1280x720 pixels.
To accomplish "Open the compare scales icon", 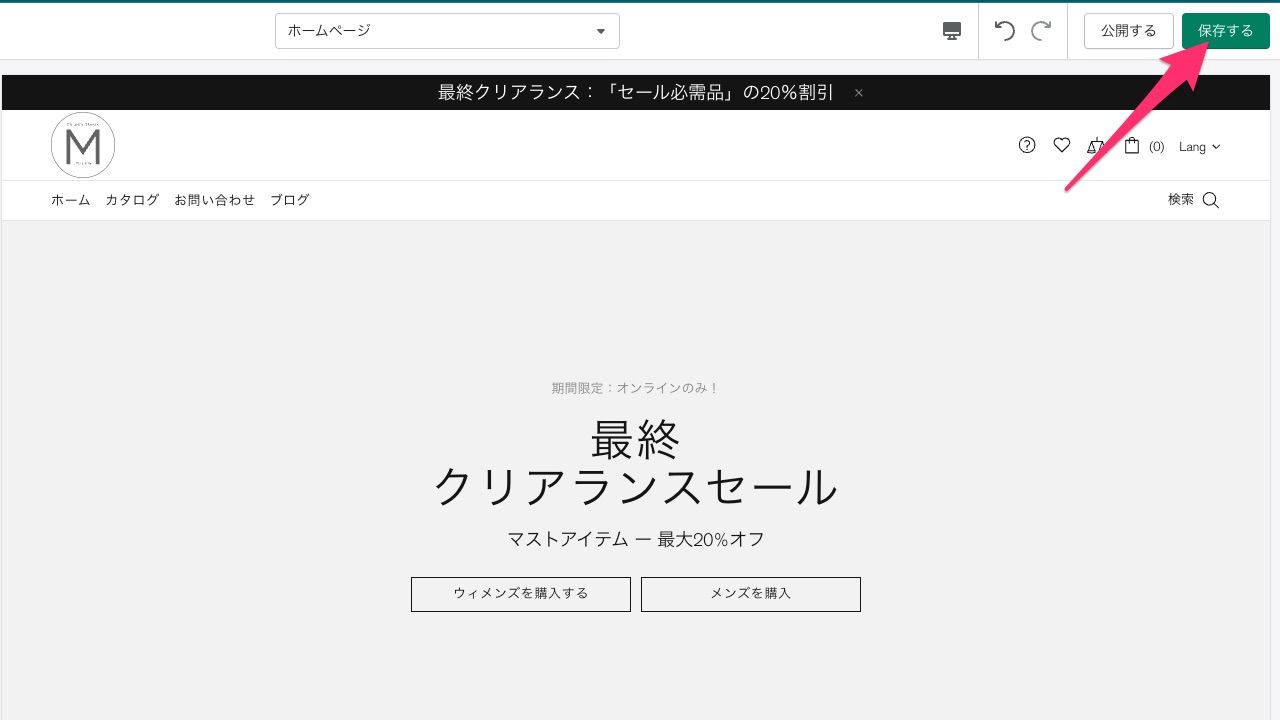I will click(x=1096, y=145).
